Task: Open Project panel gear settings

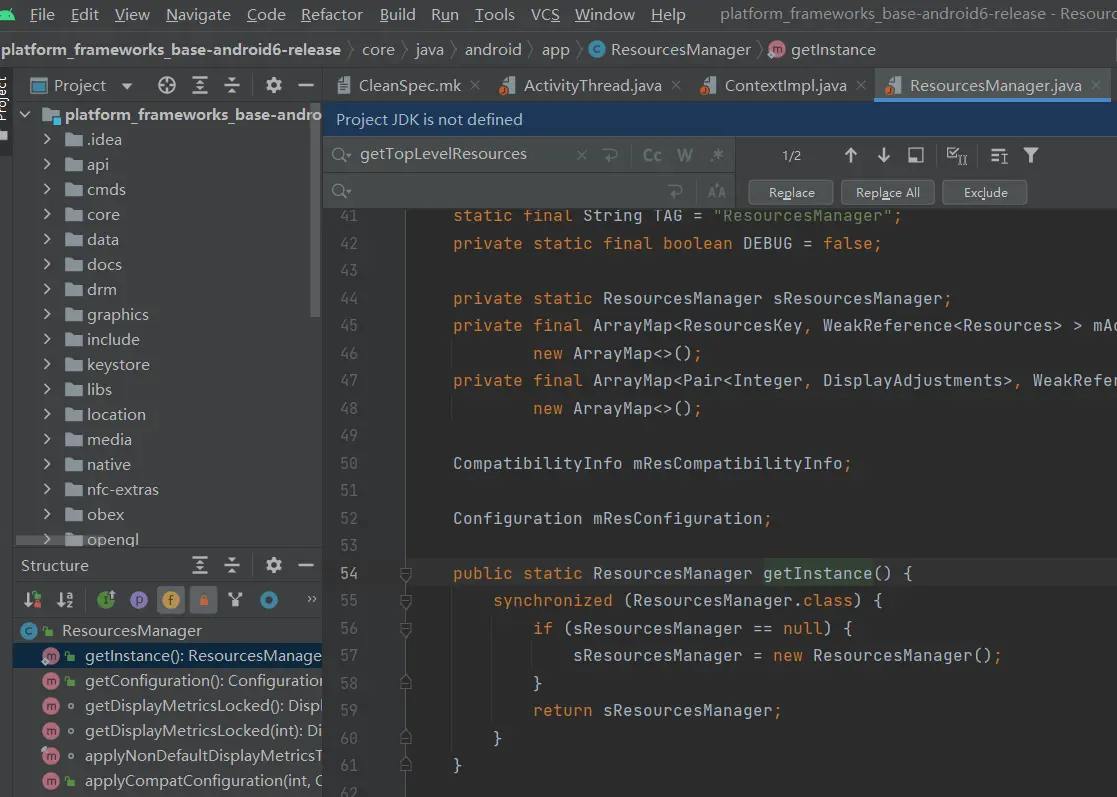Action: (274, 85)
